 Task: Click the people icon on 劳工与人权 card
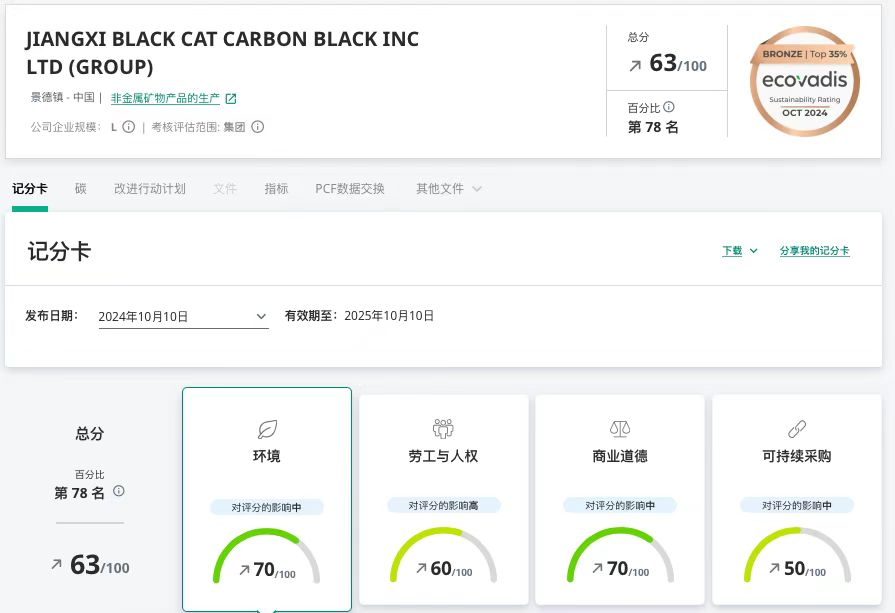pos(443,429)
